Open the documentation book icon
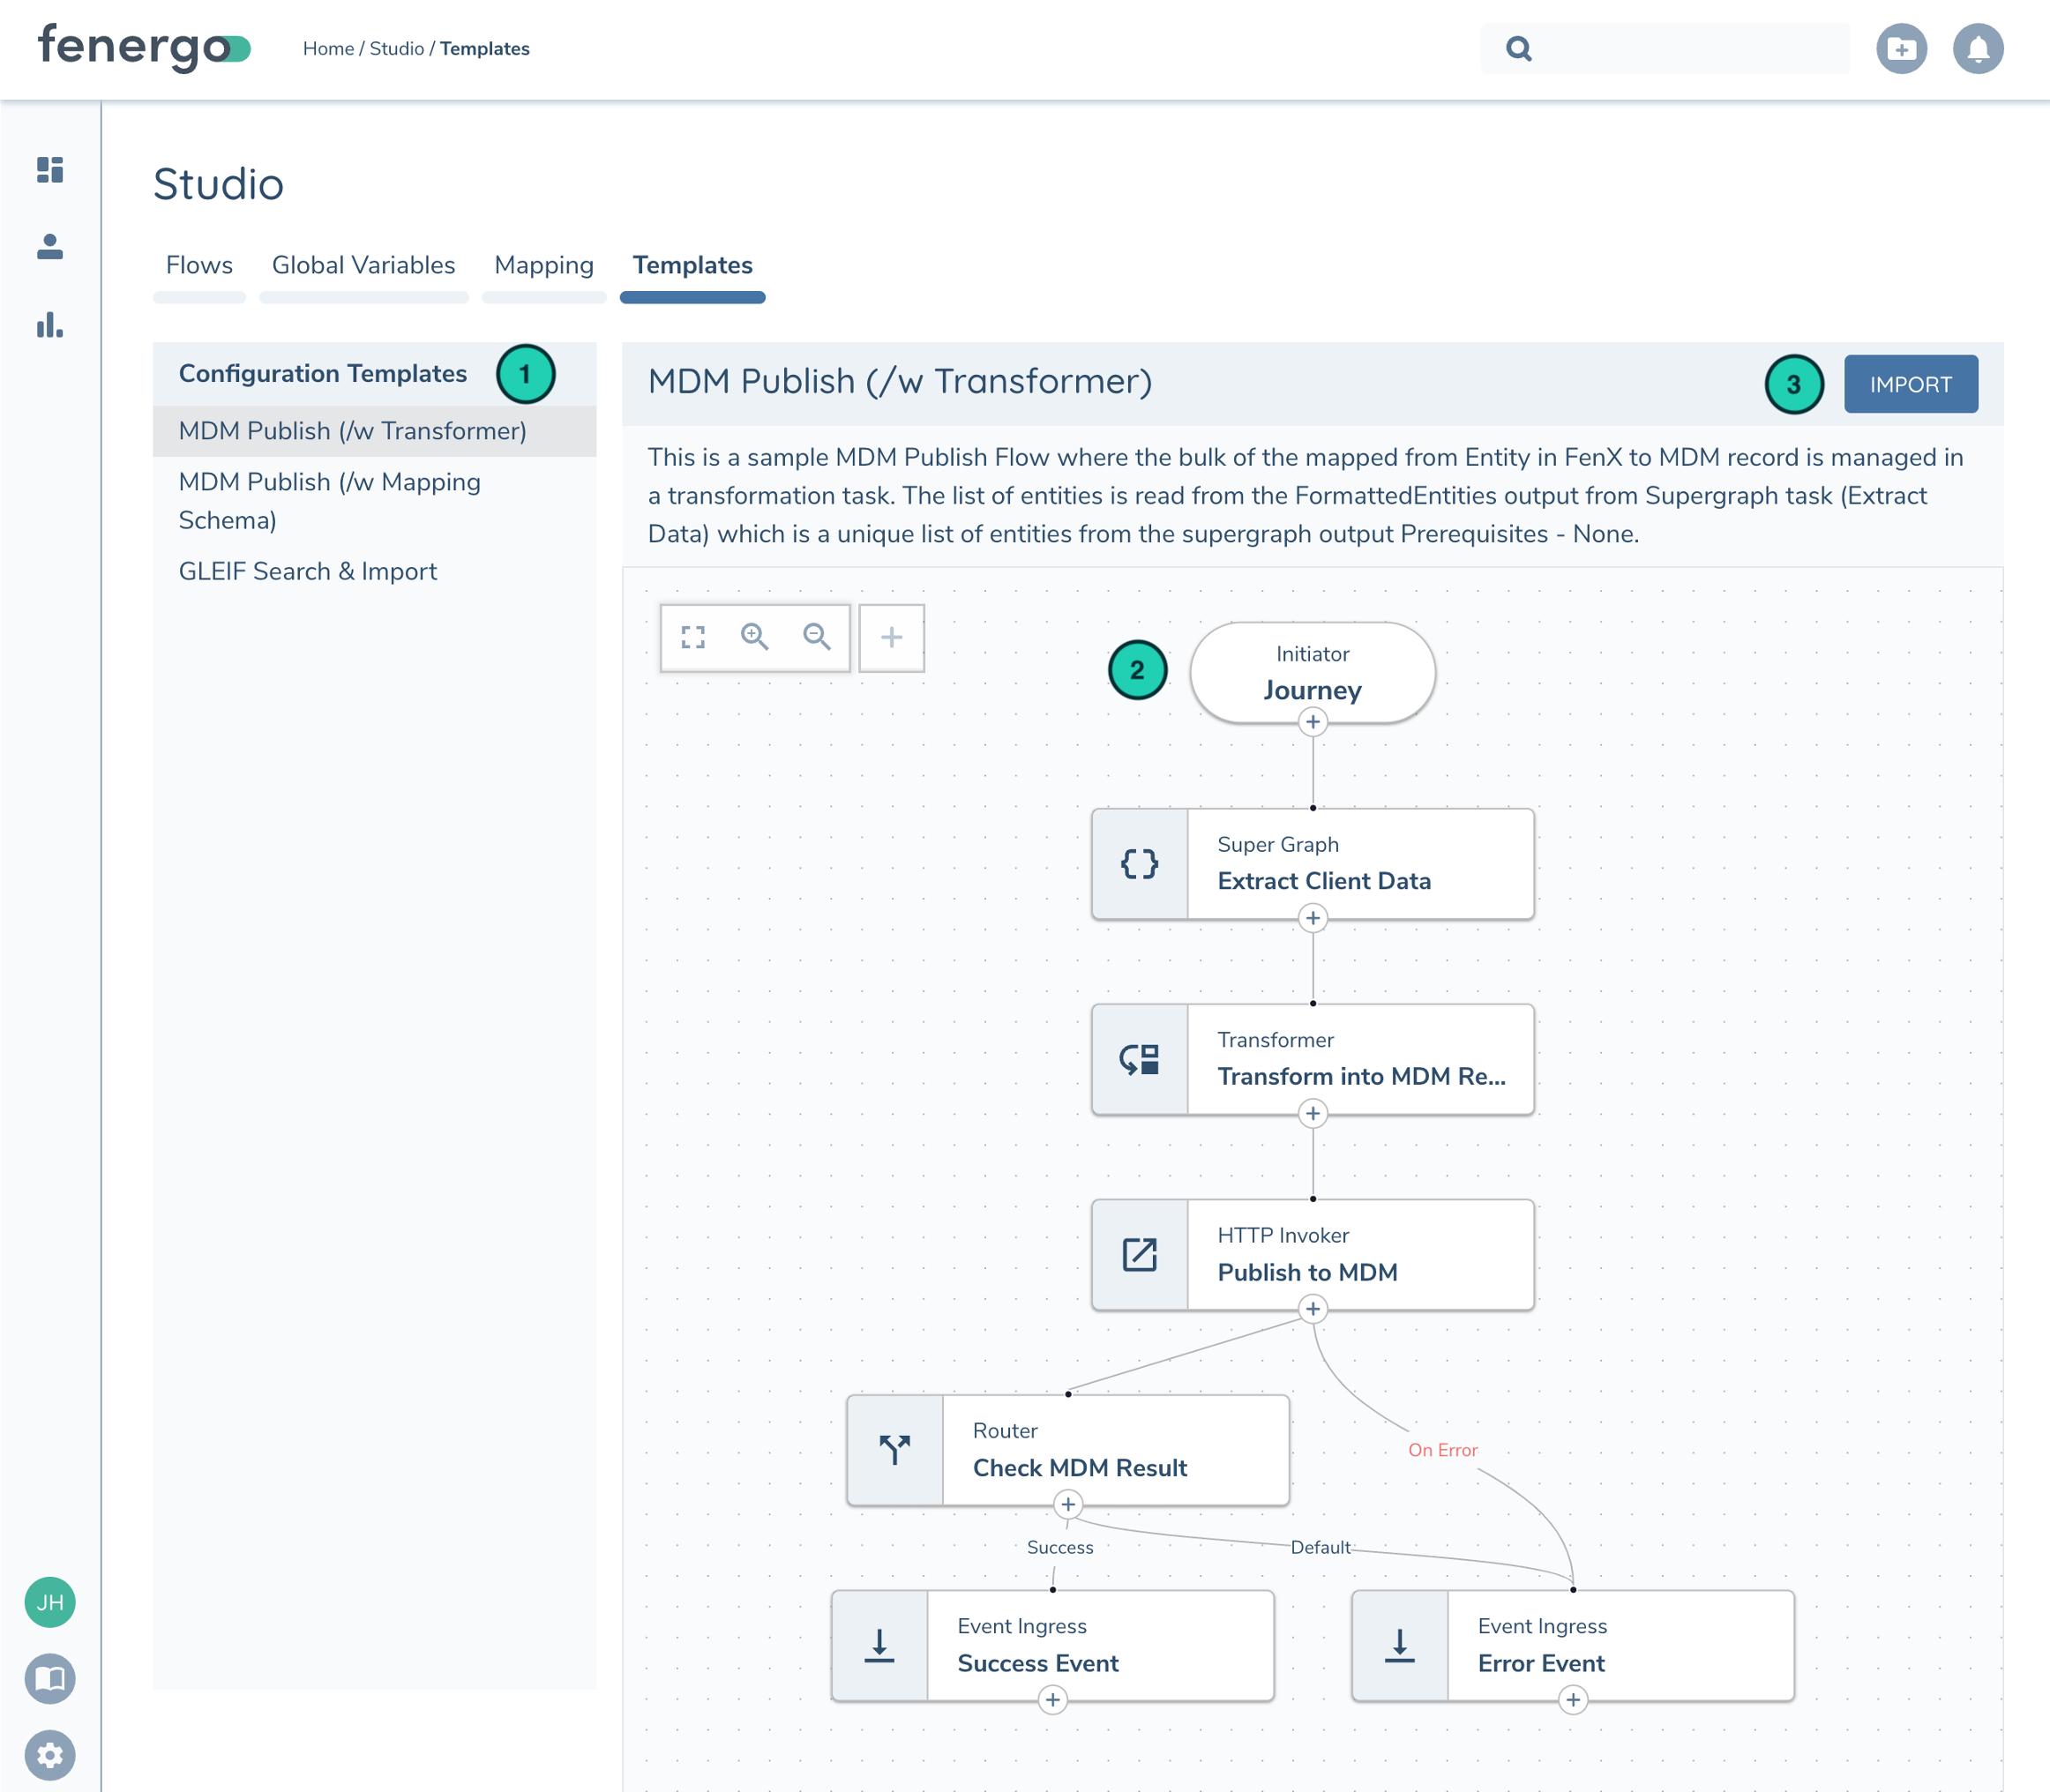This screenshot has height=1792, width=2050. (50, 1678)
